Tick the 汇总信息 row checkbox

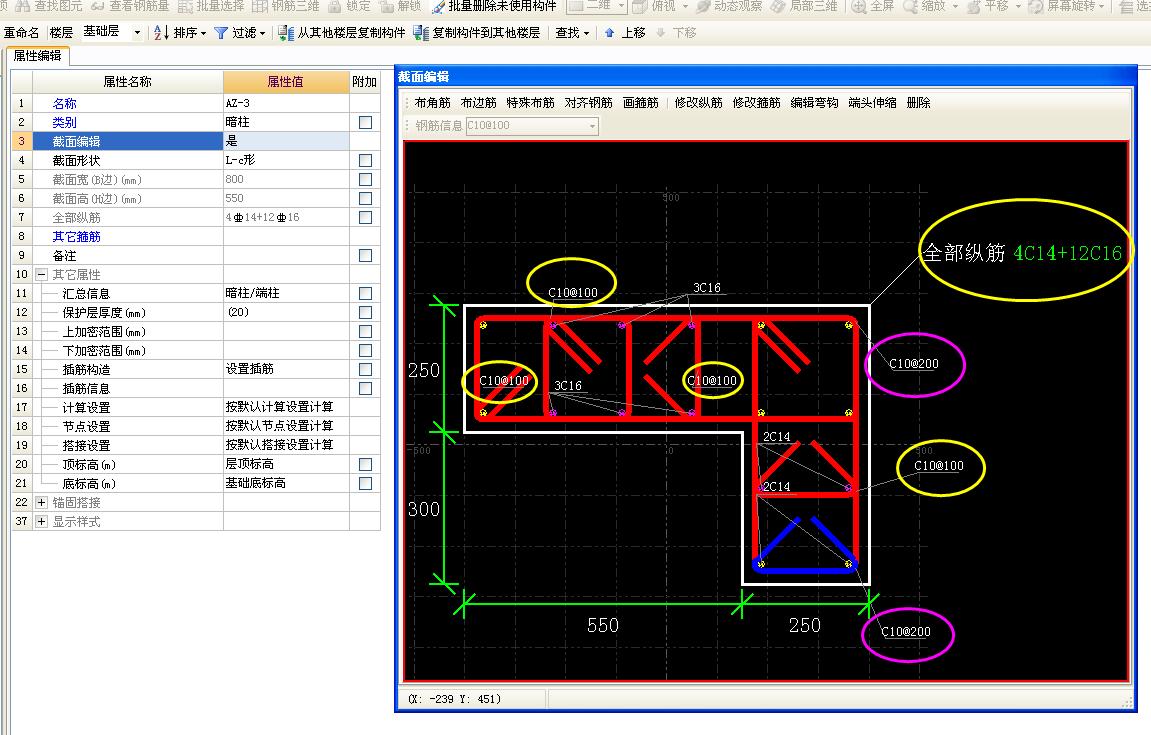pos(365,294)
